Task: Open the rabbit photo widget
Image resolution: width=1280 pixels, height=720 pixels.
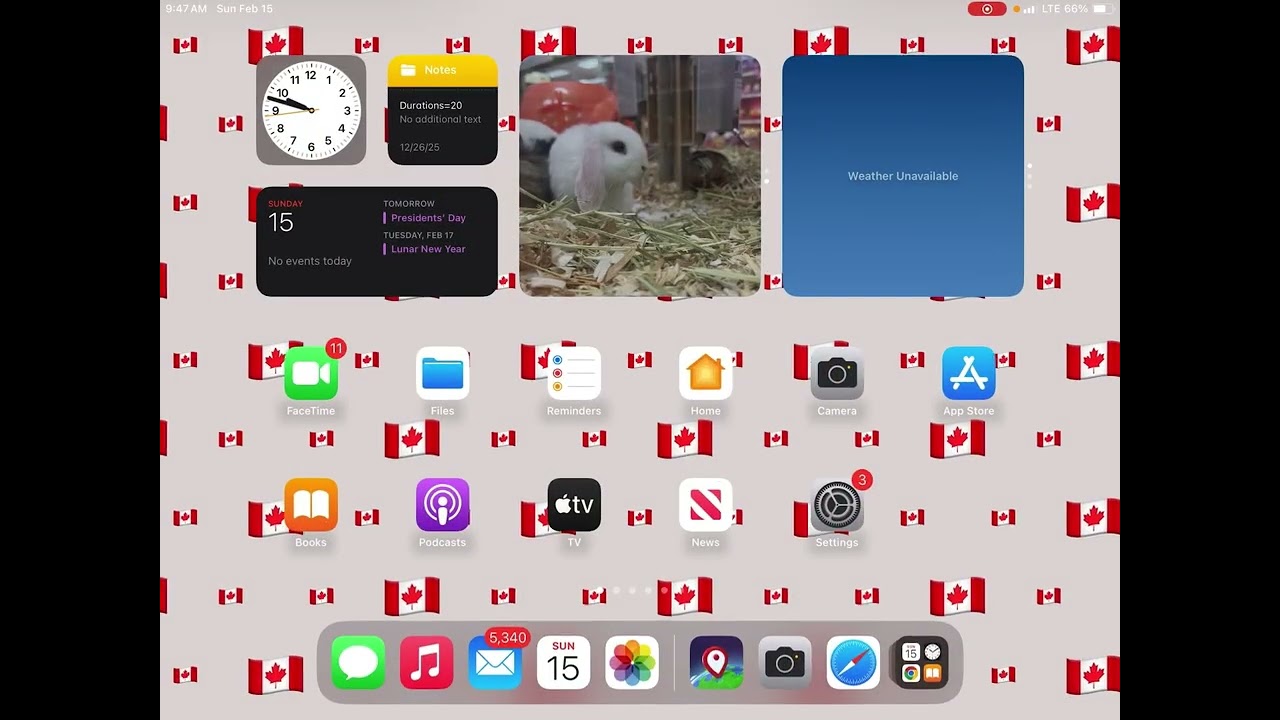Action: [x=640, y=176]
